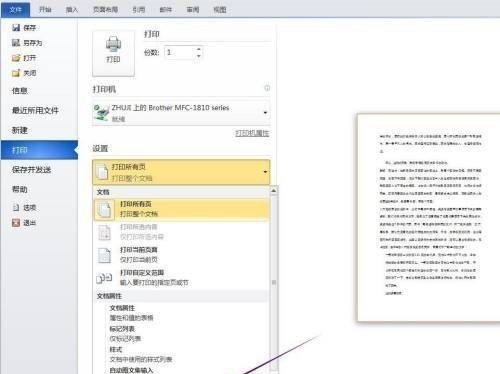Click the print preview page thumbnail
This screenshot has height=374, width=500.
(x=428, y=218)
